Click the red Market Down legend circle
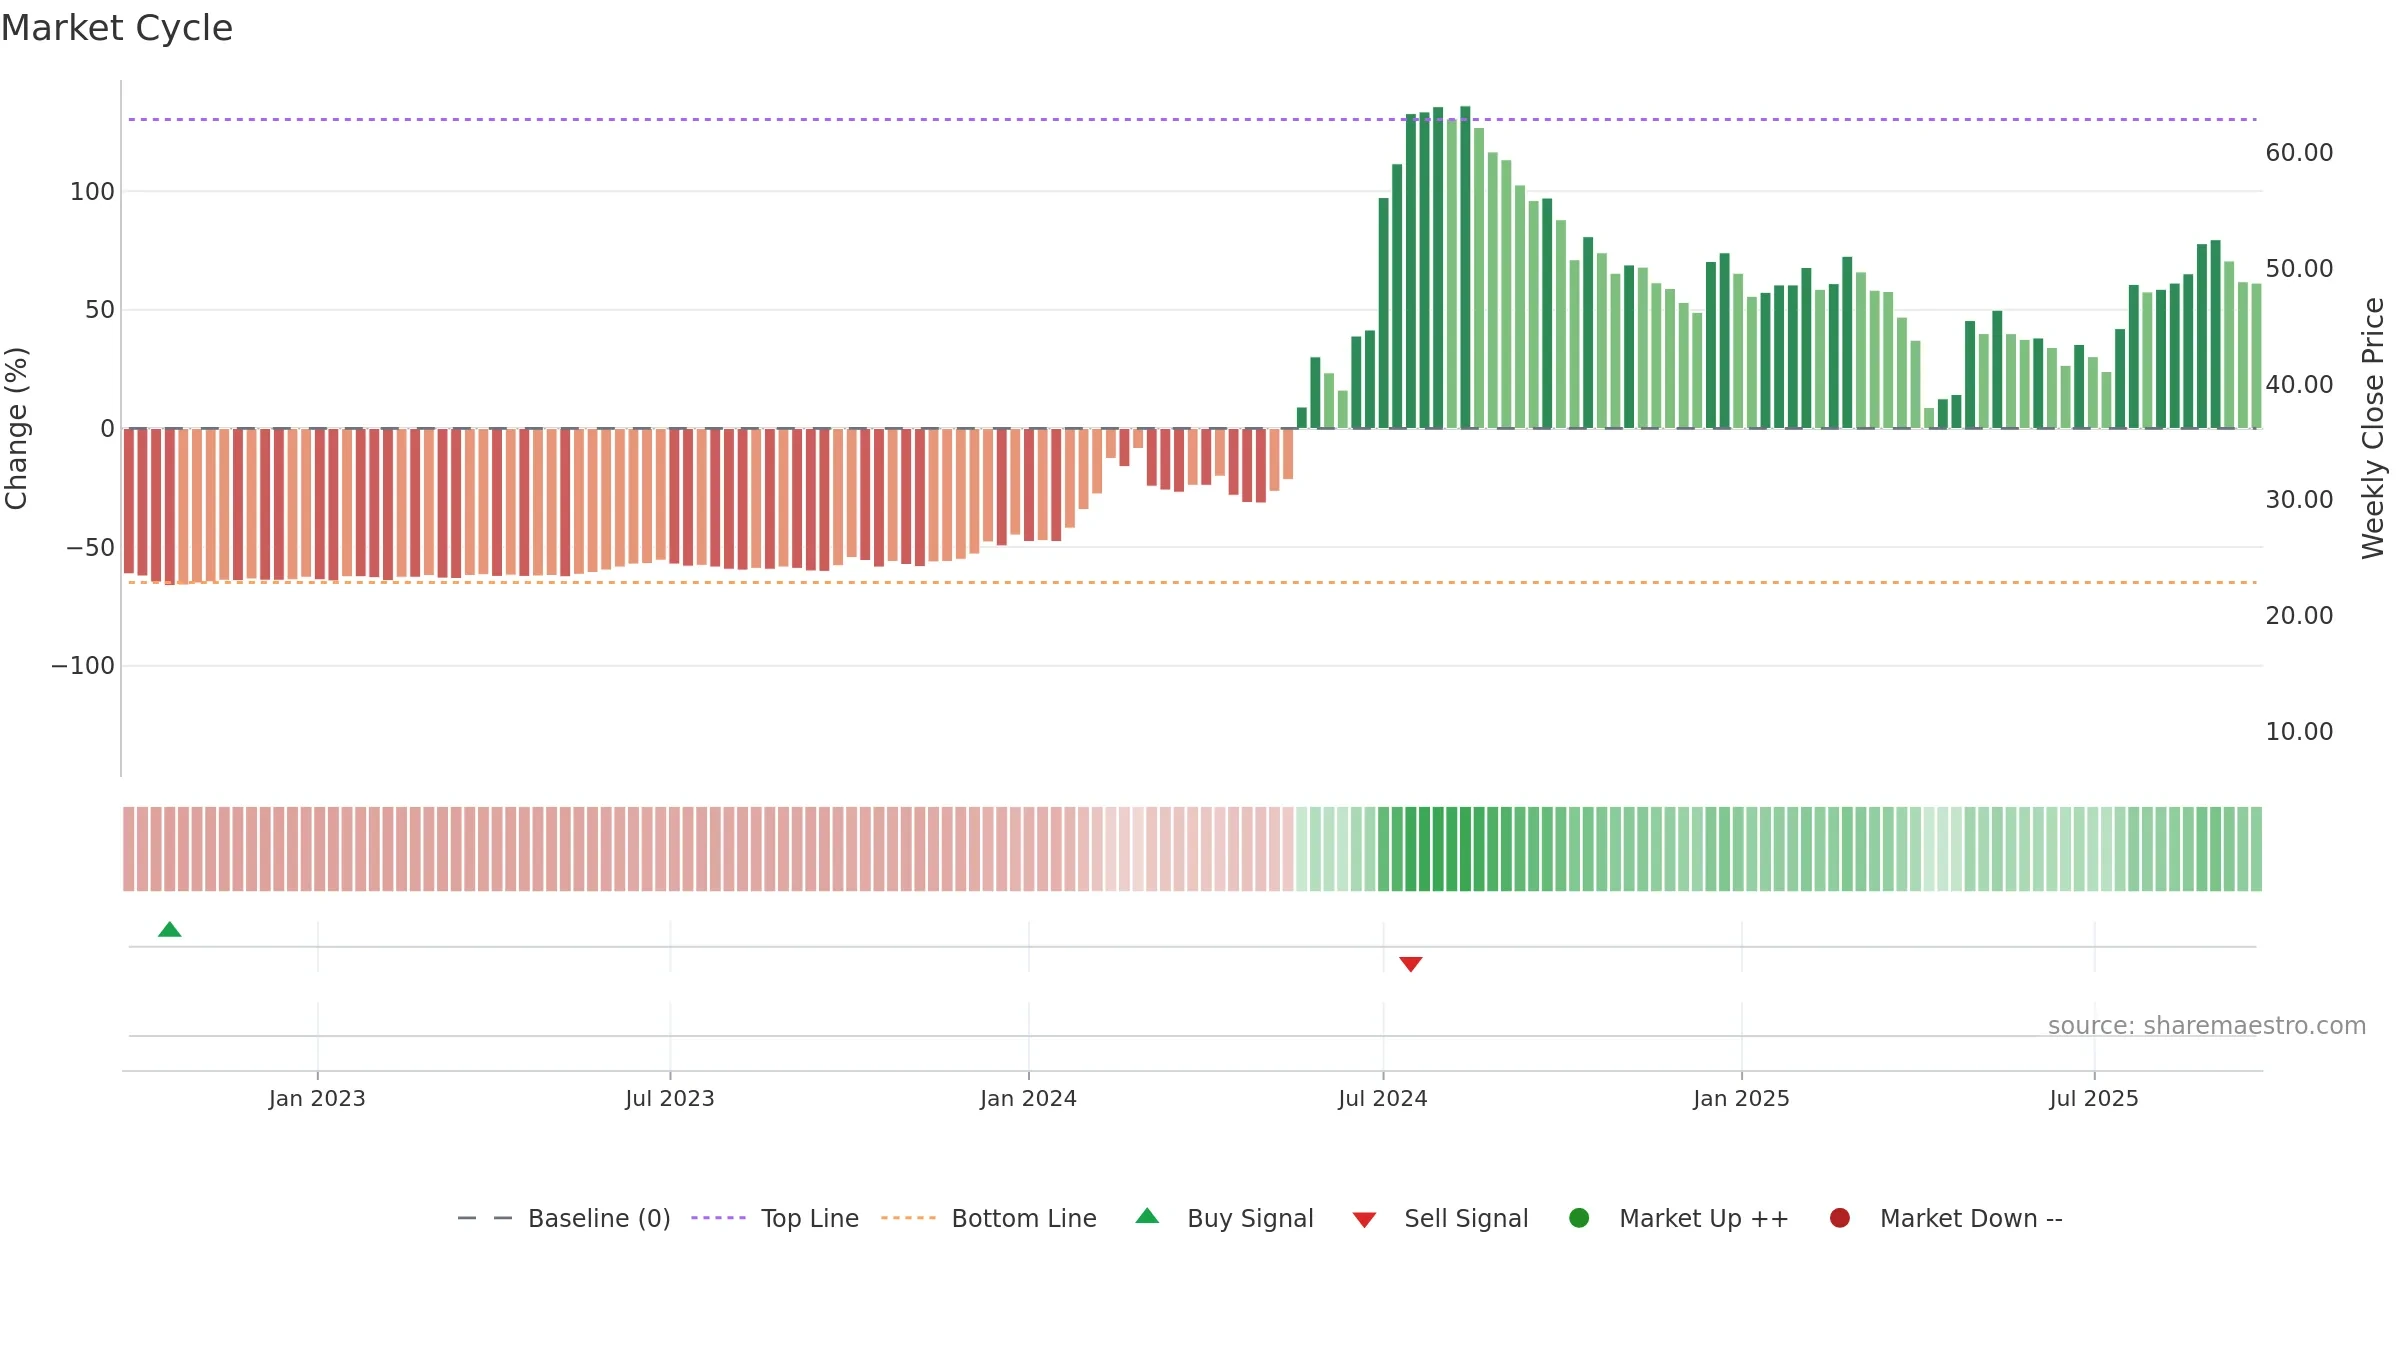This screenshot has width=2400, height=1350. pyautogui.click(x=1840, y=1218)
